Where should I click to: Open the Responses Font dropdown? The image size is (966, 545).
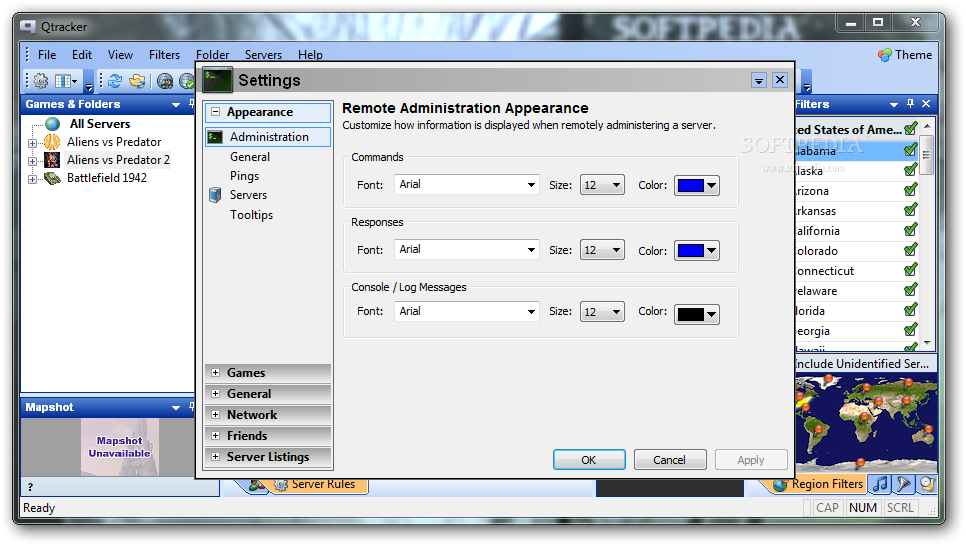point(467,249)
